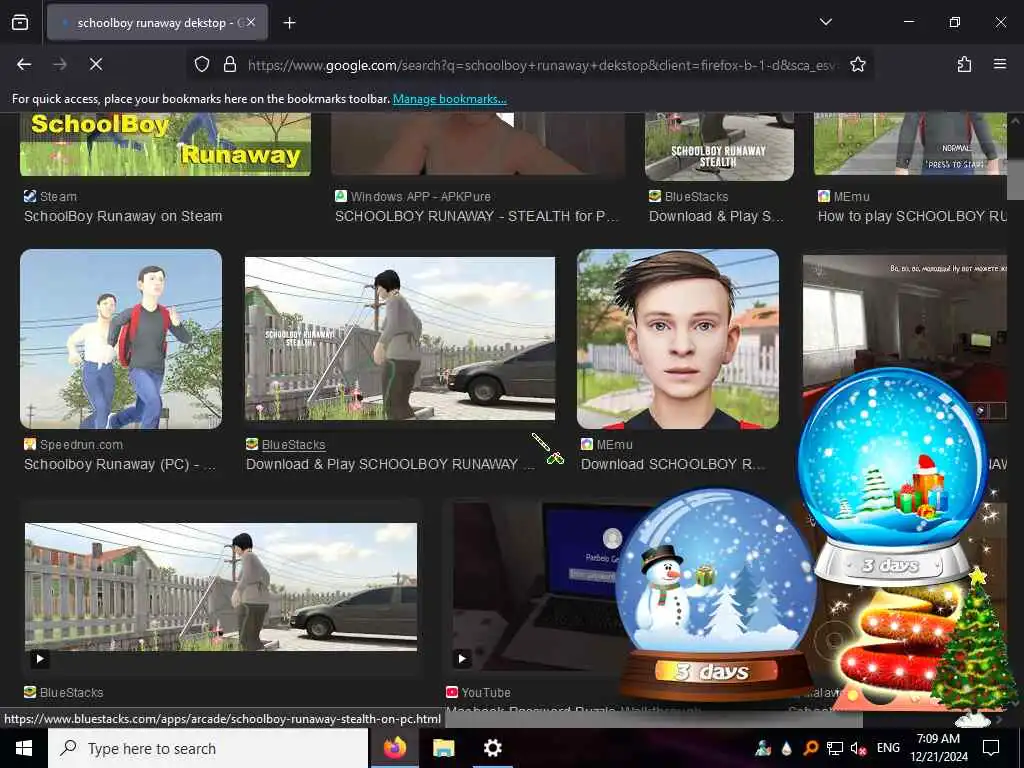Viewport: 1024px width, 768px height.
Task: Open SchoolBoy Runaway Steam banner image
Action: (x=165, y=144)
